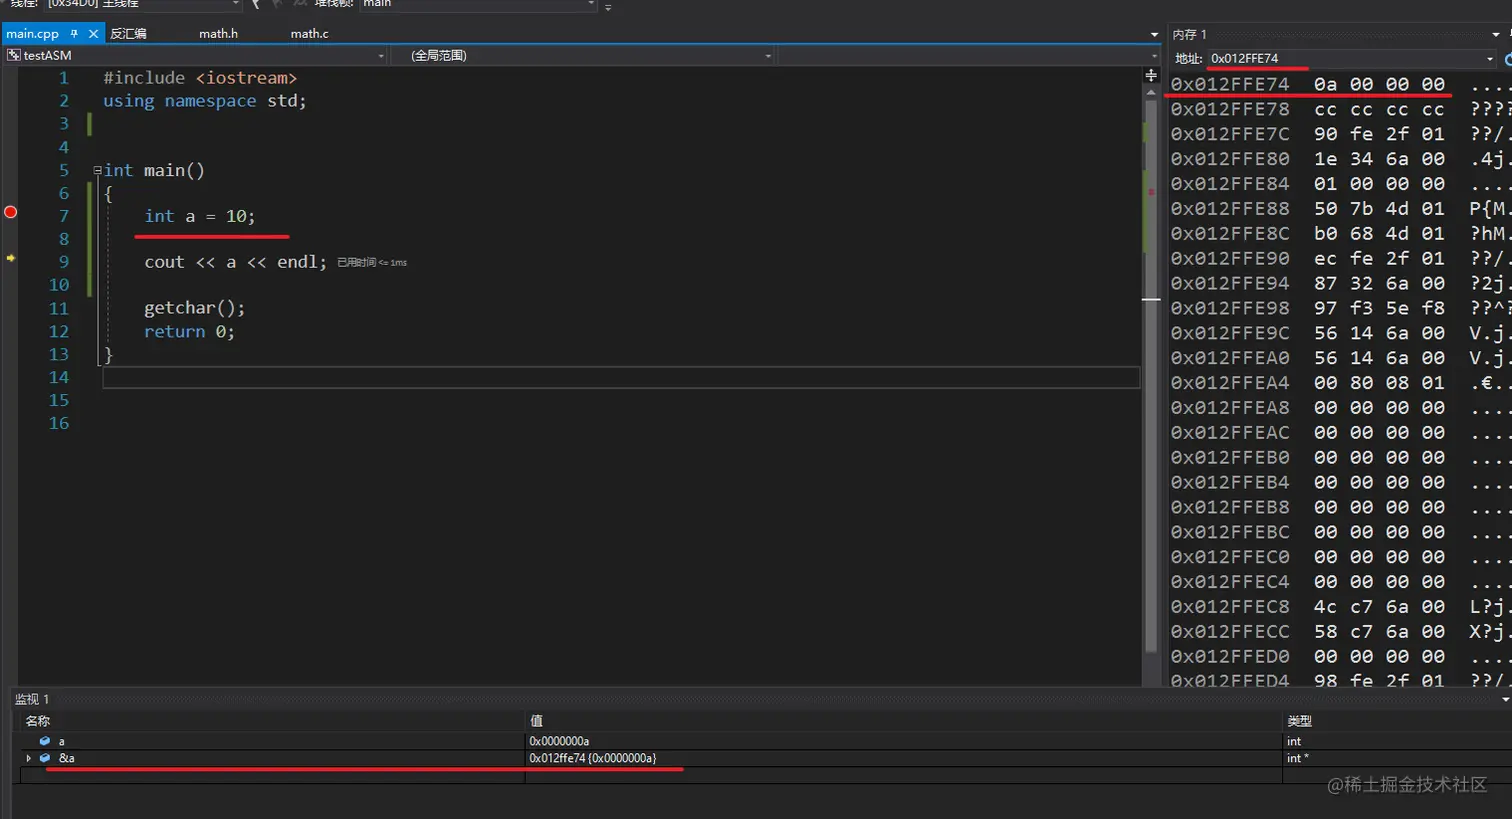Click memory row 0x012FFE78
Viewport: 1512px width, 819px height.
1340,110
